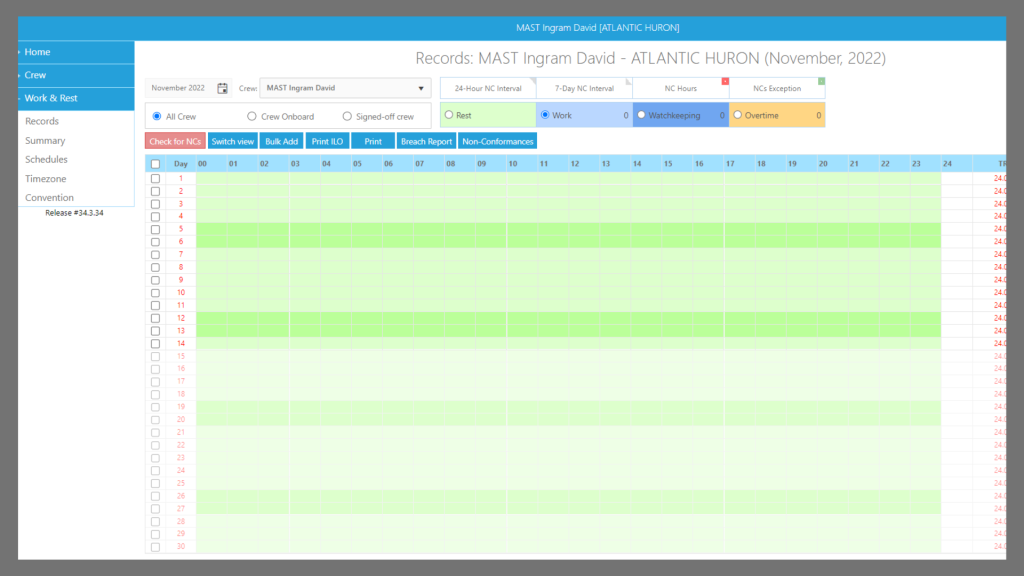Click the hour 24 column header

[x=957, y=164]
